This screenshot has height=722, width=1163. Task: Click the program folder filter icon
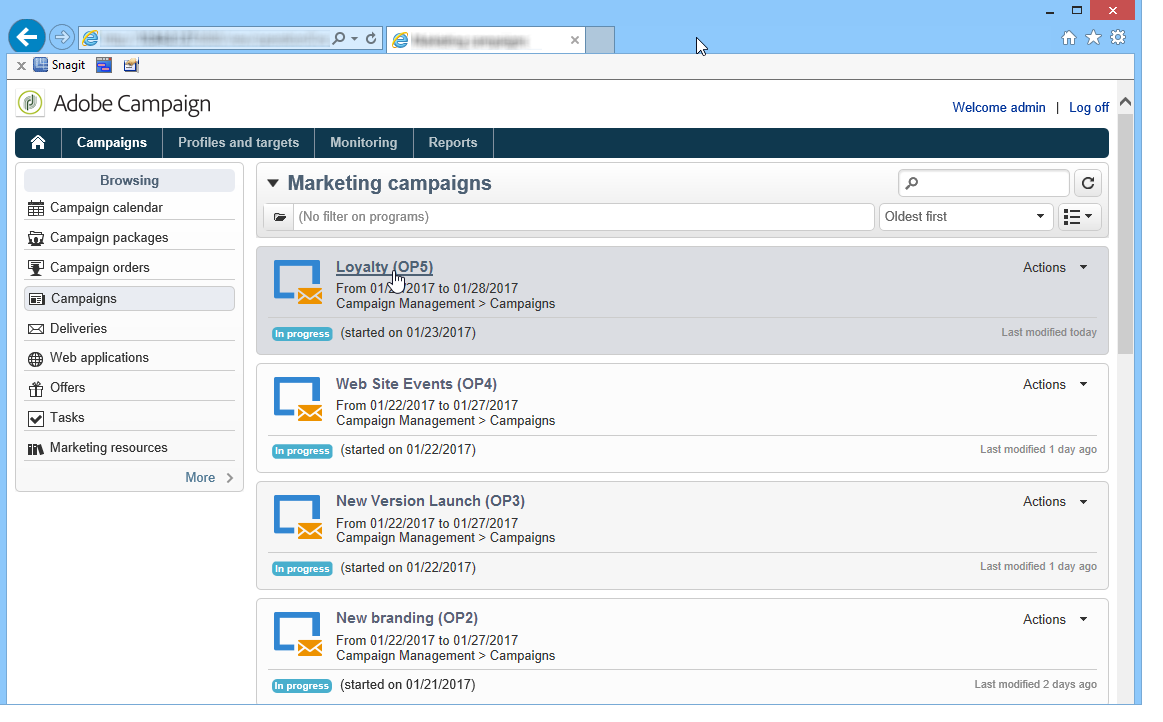coord(279,217)
